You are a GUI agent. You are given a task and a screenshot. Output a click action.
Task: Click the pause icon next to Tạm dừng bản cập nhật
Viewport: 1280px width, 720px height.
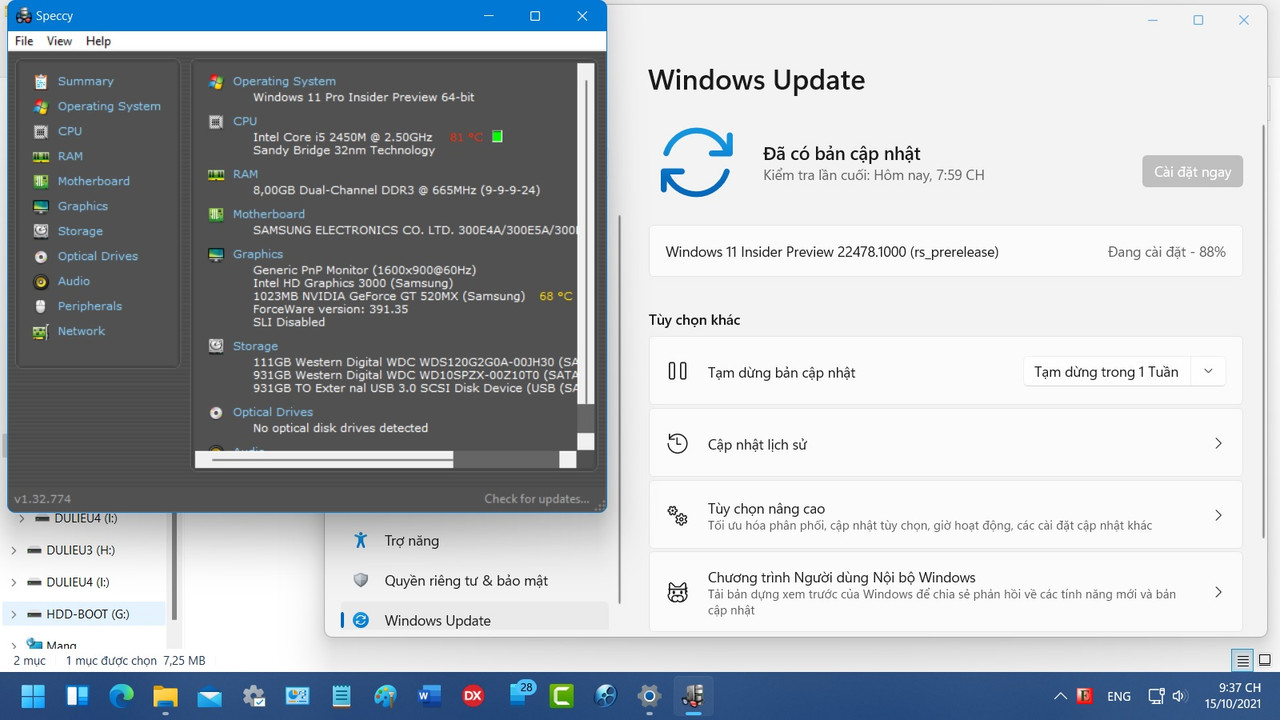tap(677, 371)
